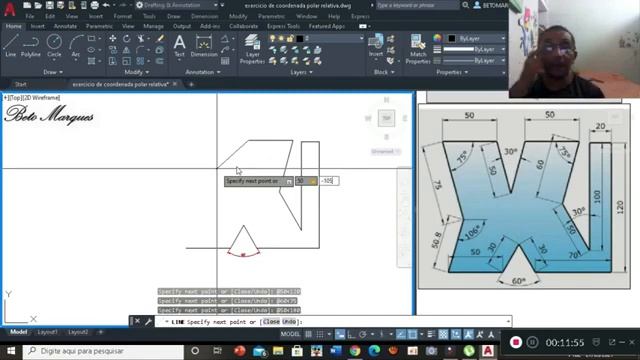Expand the Modify panel
This screenshot has height=360, width=640.
pos(136,72)
